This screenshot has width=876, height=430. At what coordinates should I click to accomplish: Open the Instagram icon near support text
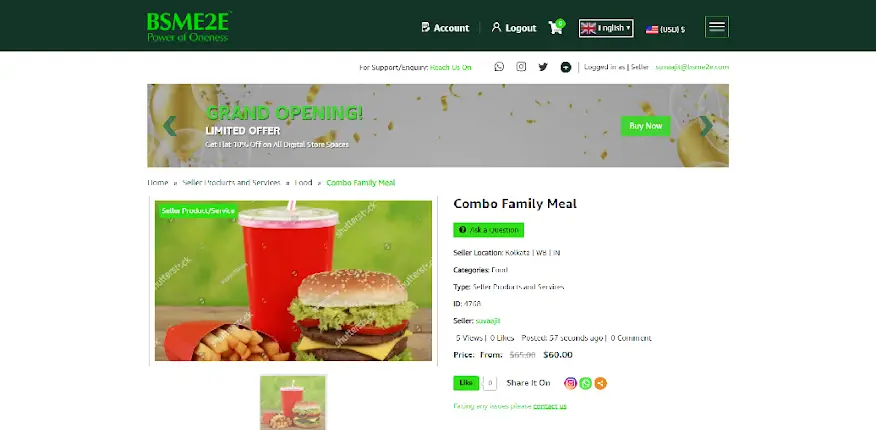click(521, 67)
